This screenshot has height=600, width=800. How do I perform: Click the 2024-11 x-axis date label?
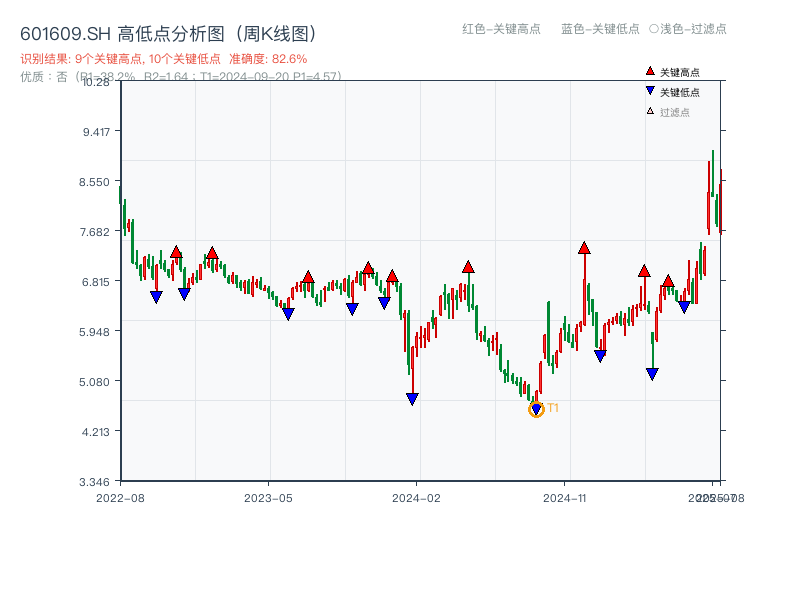(564, 498)
